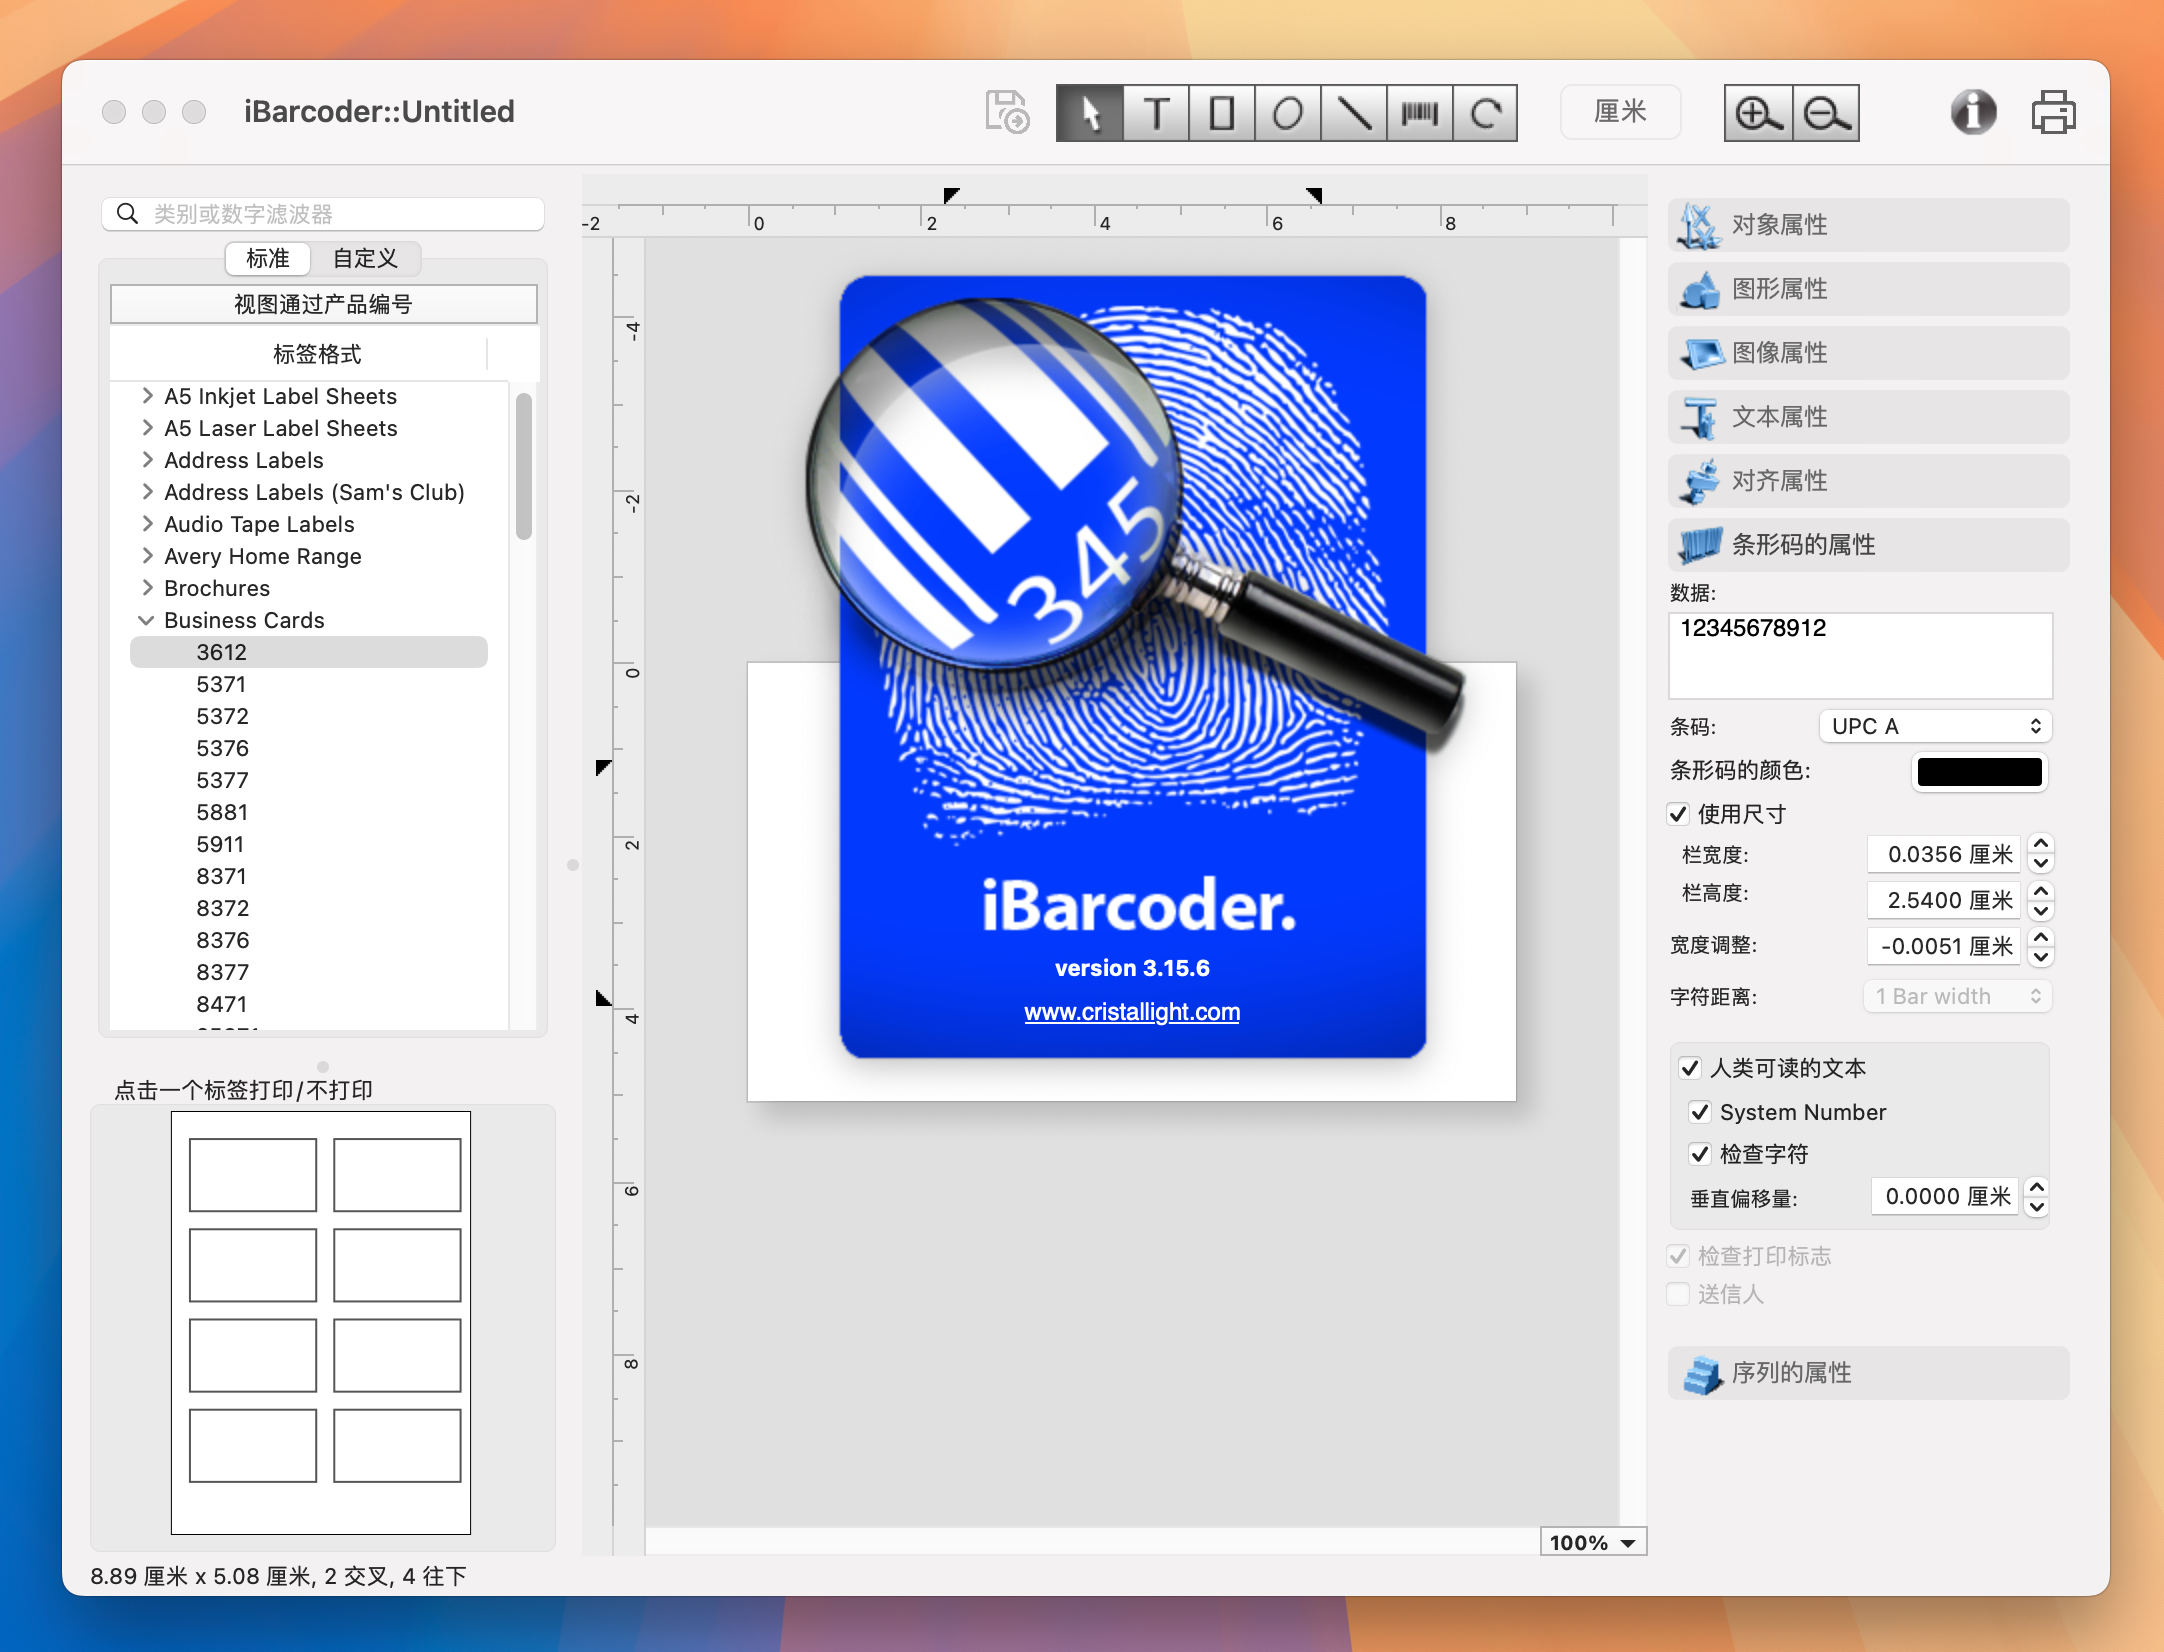Switch to the 自定义 tab
The height and width of the screenshot is (1652, 2164).
click(x=365, y=258)
